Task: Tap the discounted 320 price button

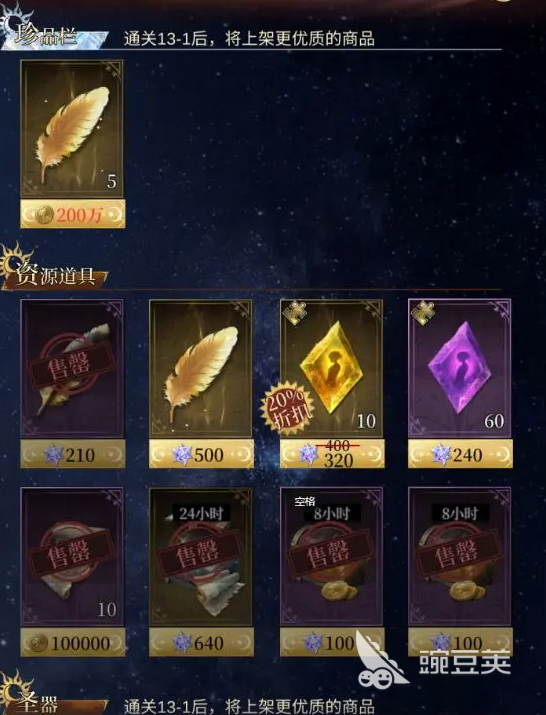Action: (332, 454)
